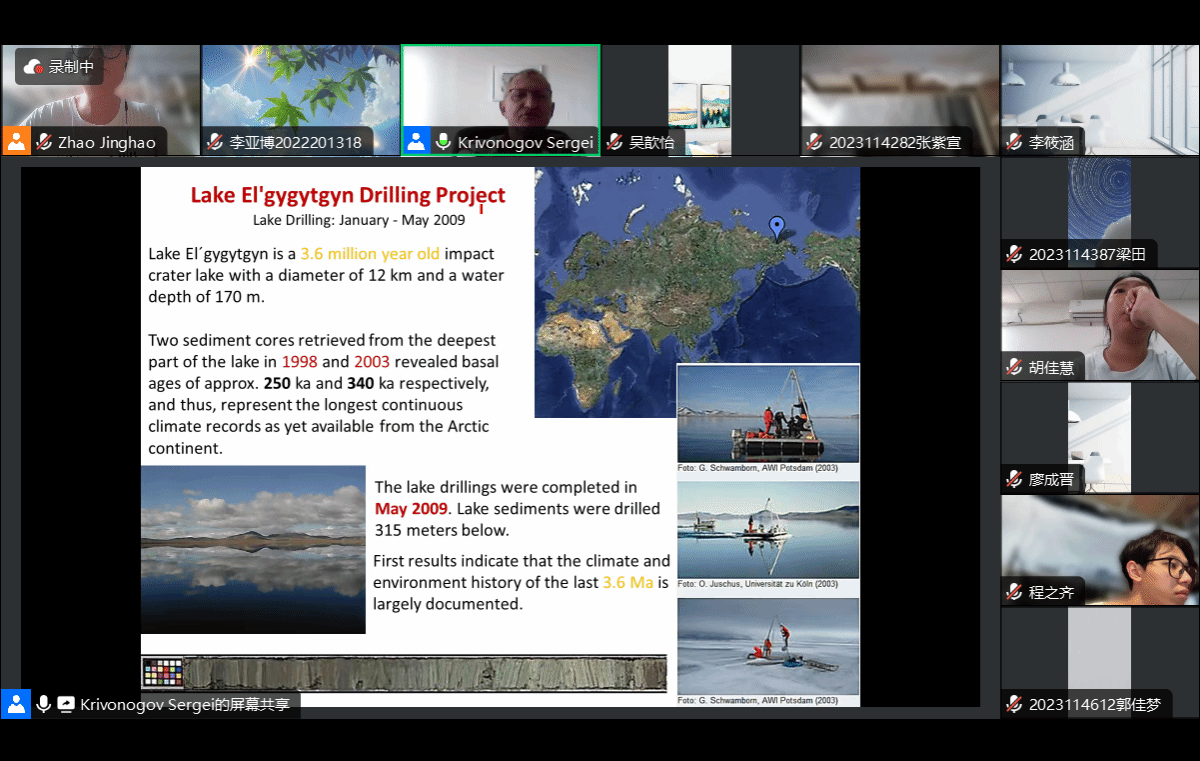The image size is (1200, 761).
Task: Click the blue location pin on the world map
Action: click(x=776, y=227)
